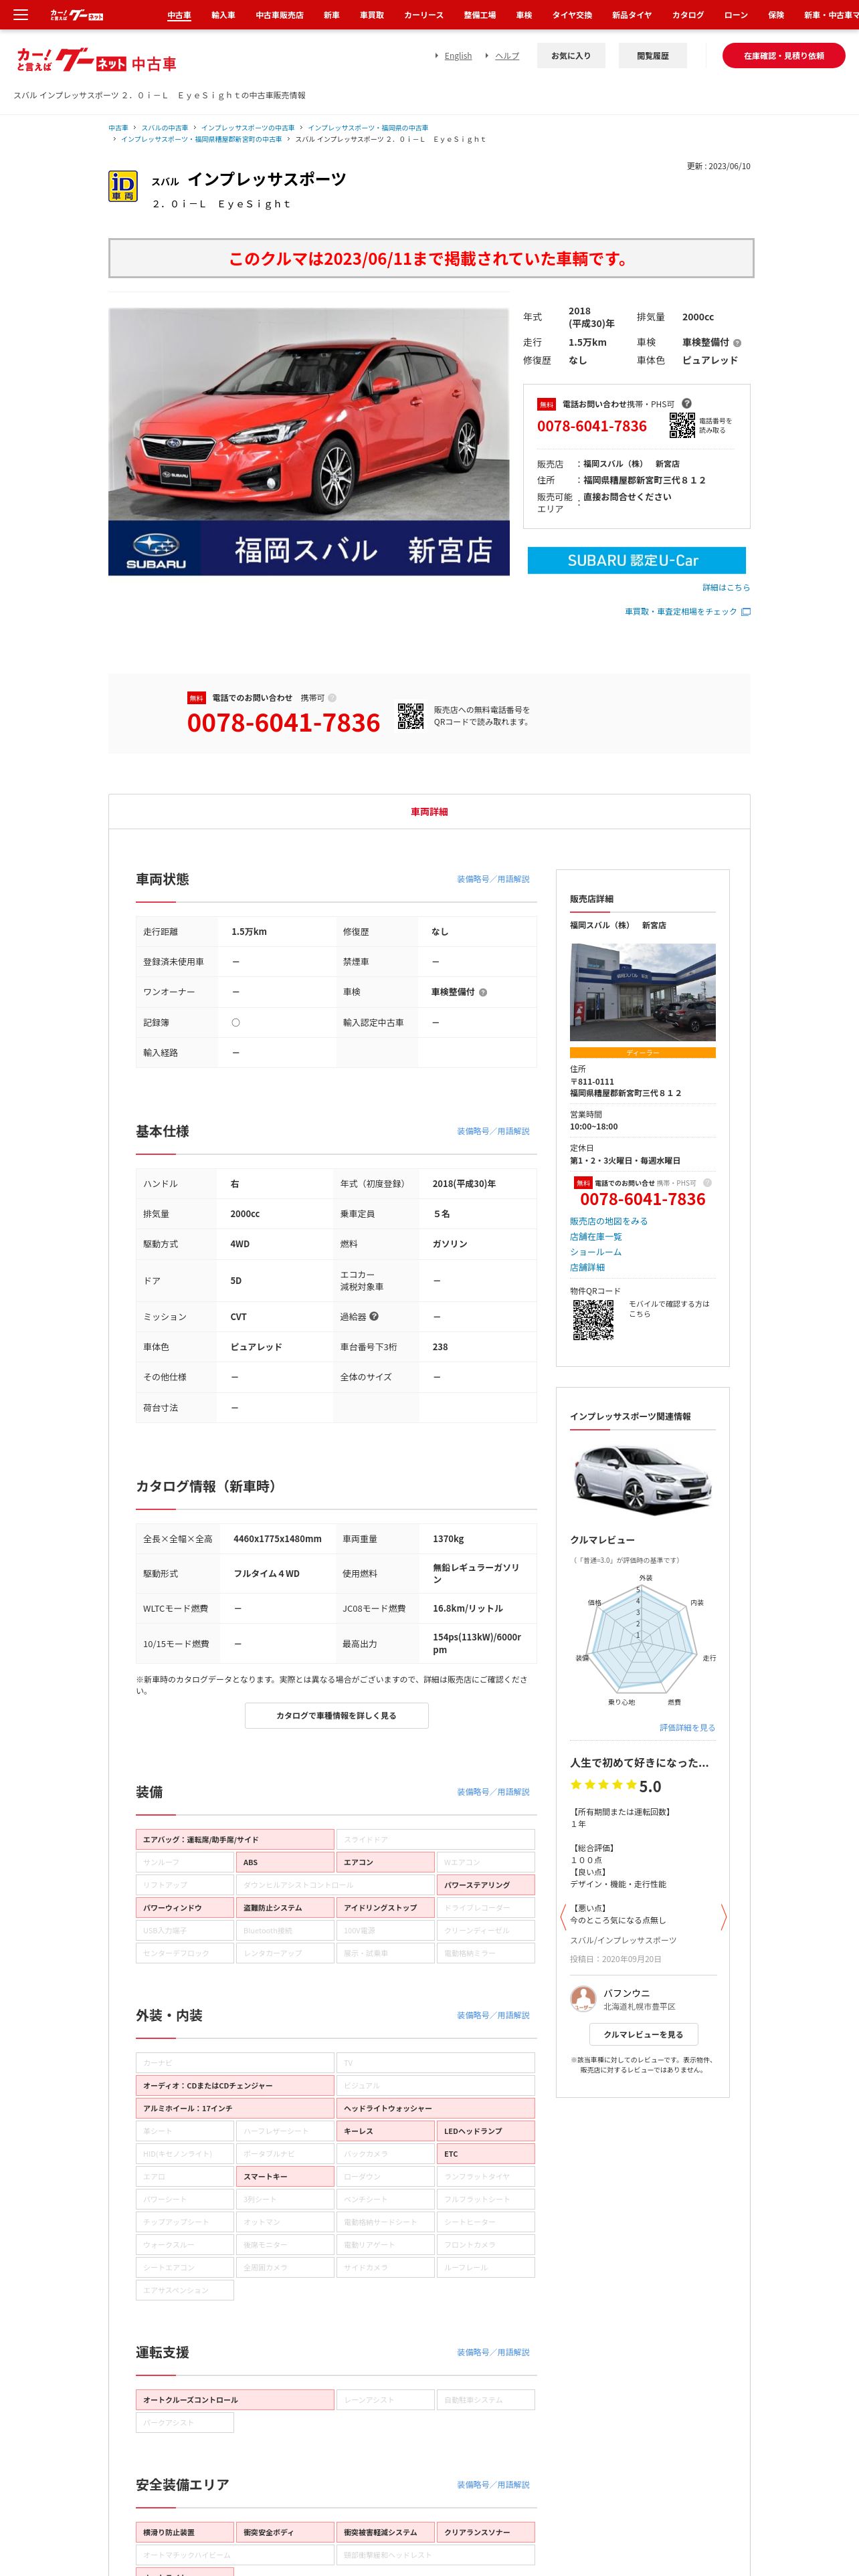
Task: Click info icon beside 携帯可 in phone banner
Action: tap(332, 698)
